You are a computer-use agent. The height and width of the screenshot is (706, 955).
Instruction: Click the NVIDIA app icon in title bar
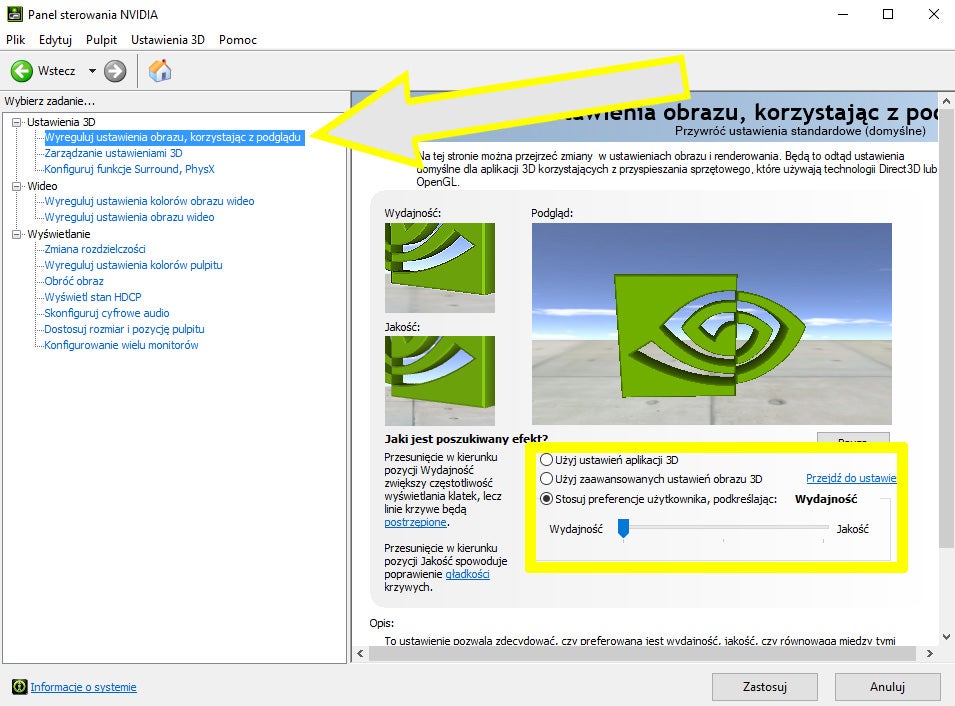[15, 14]
